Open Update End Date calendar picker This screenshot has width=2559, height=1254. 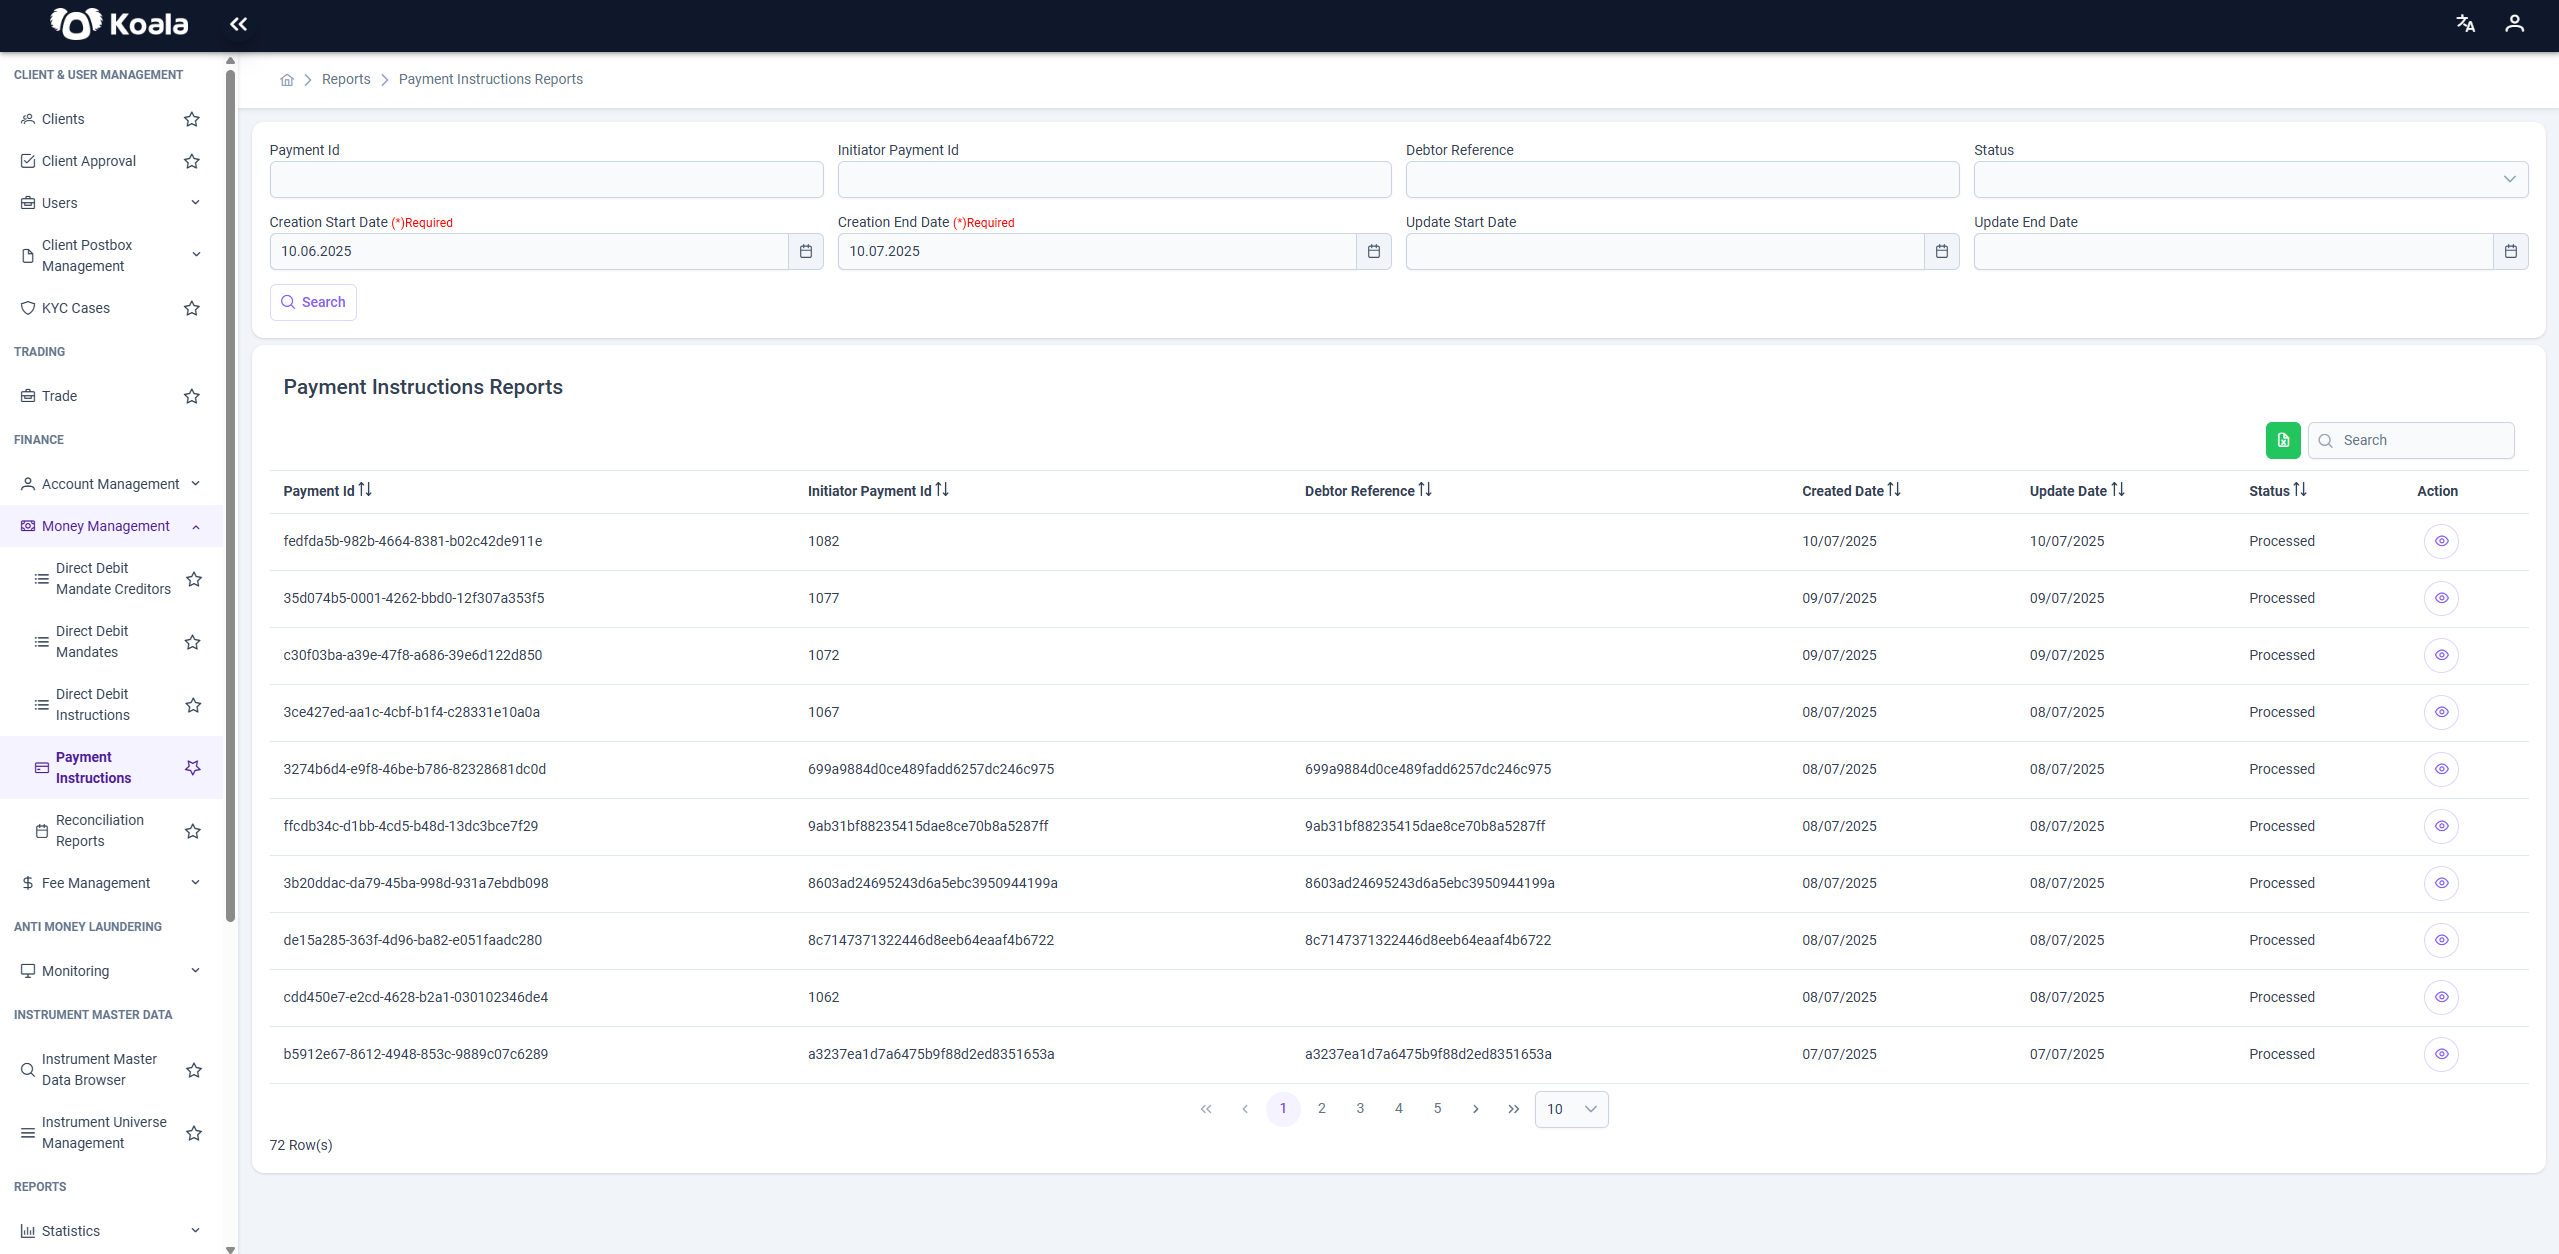tap(2510, 251)
